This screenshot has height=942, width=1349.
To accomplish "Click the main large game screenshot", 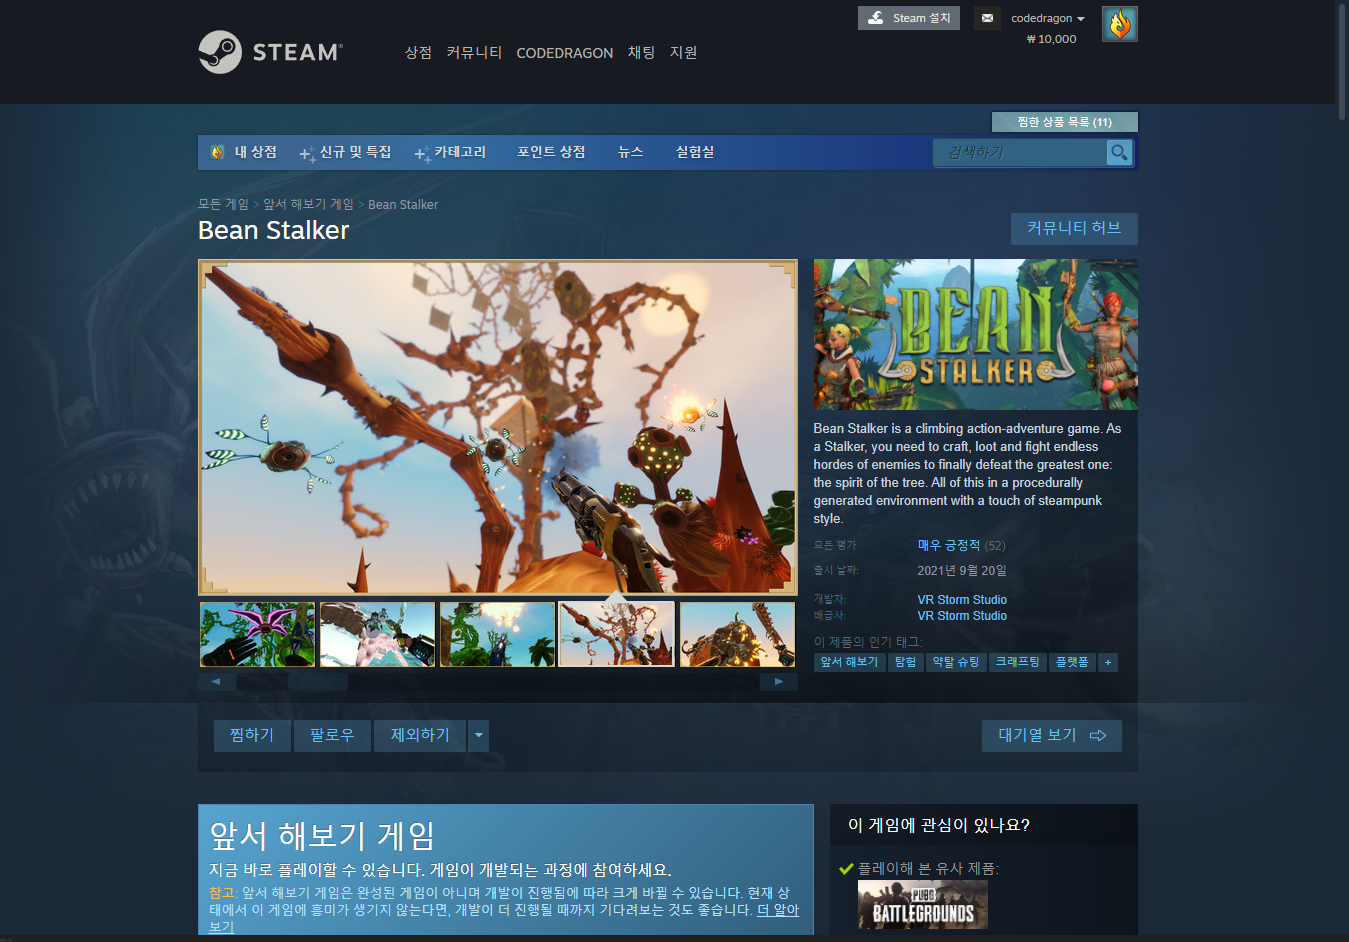I will coord(498,427).
